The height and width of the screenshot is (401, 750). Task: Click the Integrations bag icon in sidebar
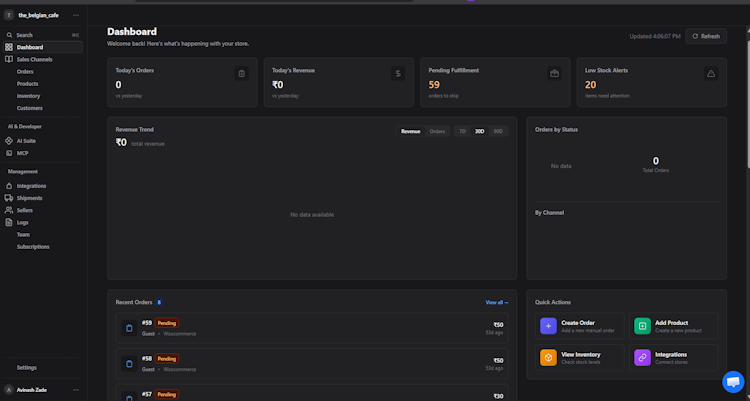(9, 186)
